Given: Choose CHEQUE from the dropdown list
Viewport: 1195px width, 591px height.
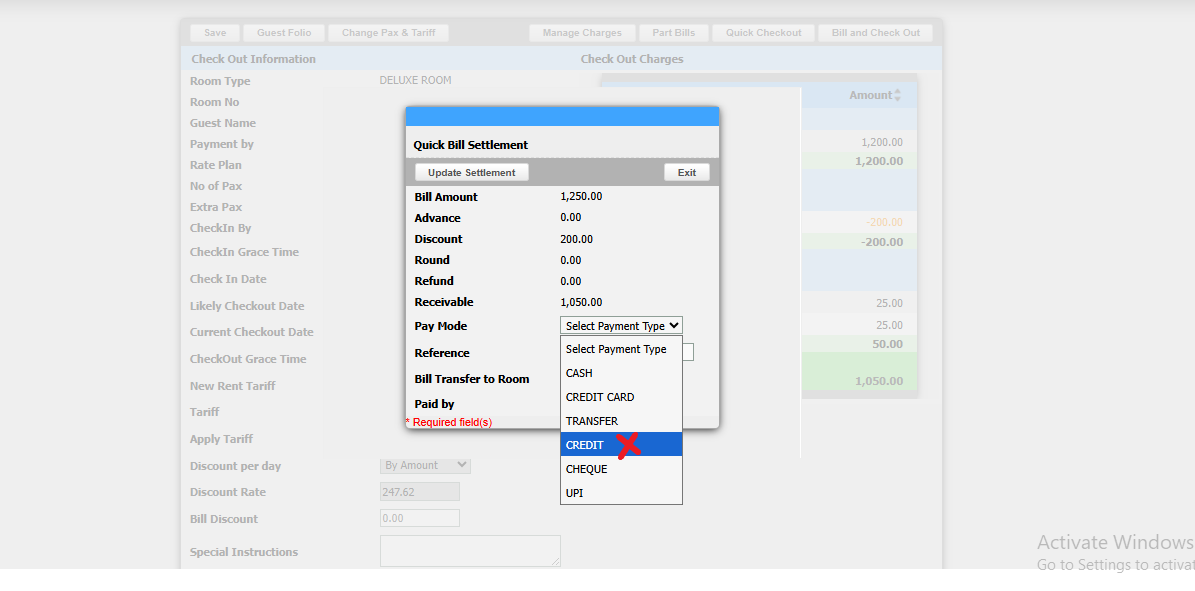Looking at the screenshot, I should click(x=587, y=469).
